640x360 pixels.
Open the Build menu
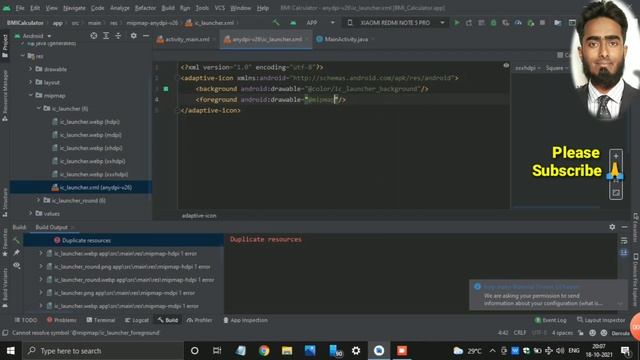168,8
